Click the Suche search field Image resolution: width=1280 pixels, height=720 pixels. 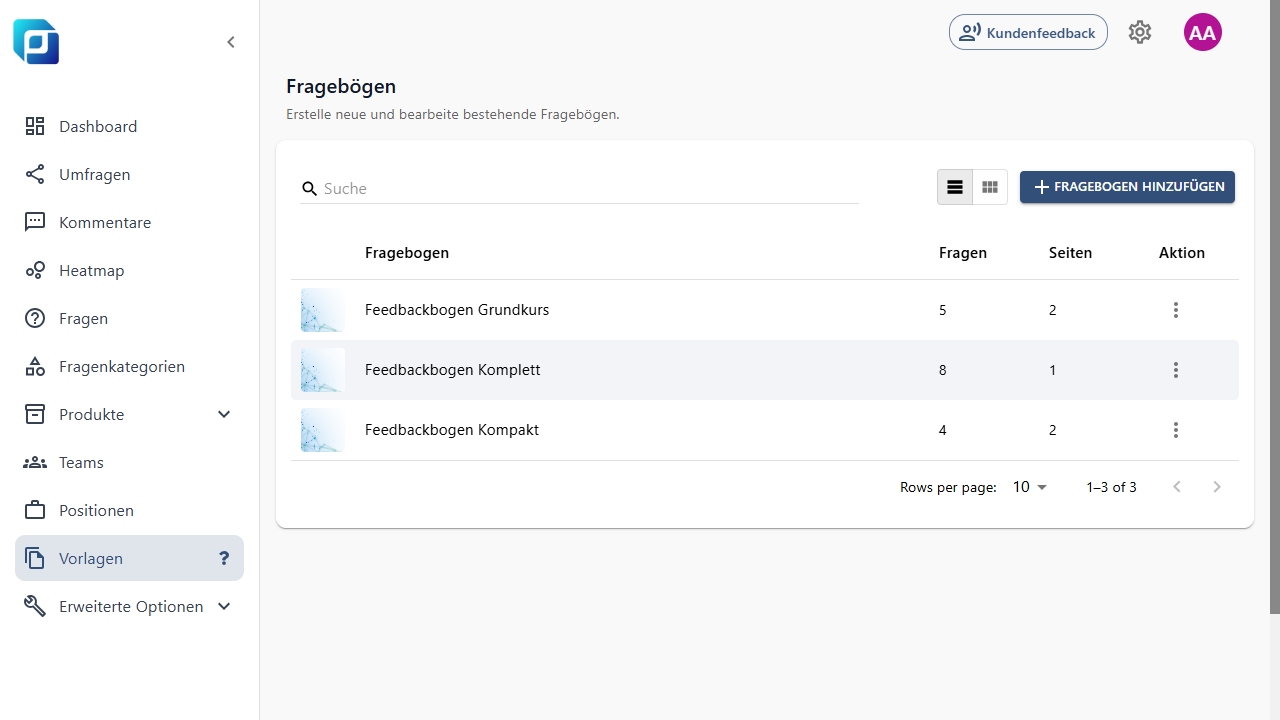(x=579, y=188)
